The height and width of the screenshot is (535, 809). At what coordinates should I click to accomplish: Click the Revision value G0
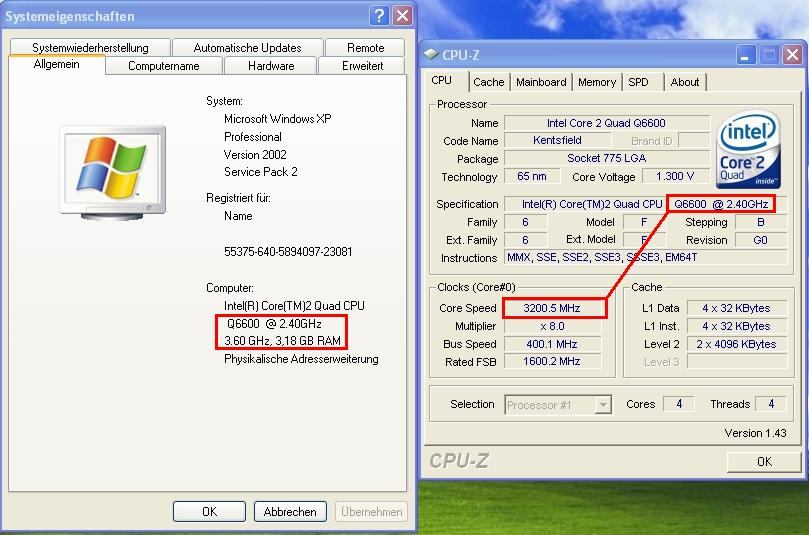coord(761,240)
